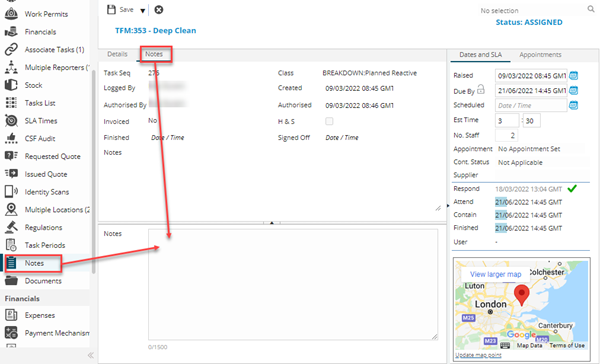Click the Associate Tasks link icon
The image size is (600, 364).
coord(11,49)
